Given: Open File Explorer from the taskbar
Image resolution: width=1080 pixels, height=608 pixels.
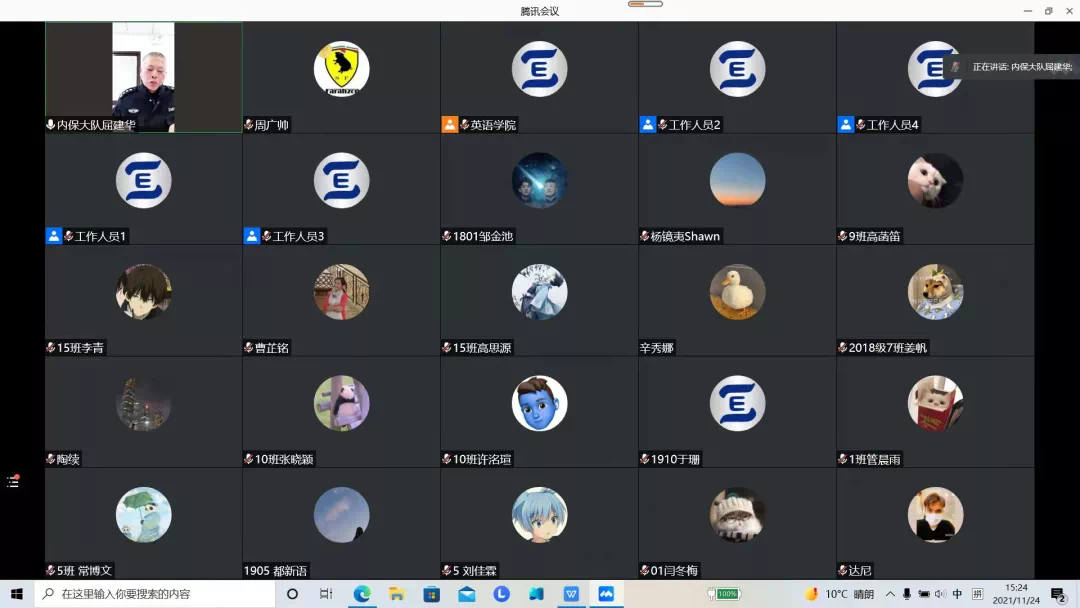Looking at the screenshot, I should tap(397, 594).
